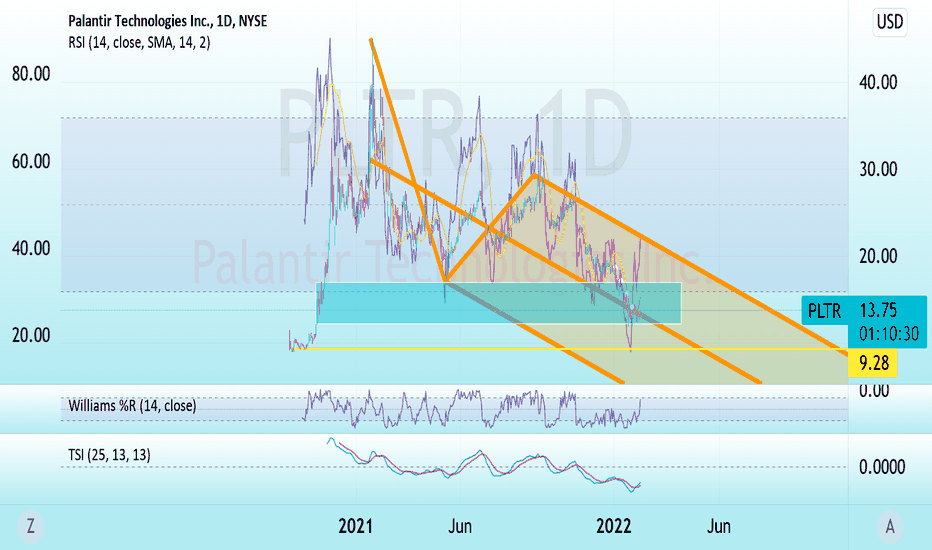The image size is (932, 550).
Task: Click the 2021 time axis label
Action: (x=355, y=526)
